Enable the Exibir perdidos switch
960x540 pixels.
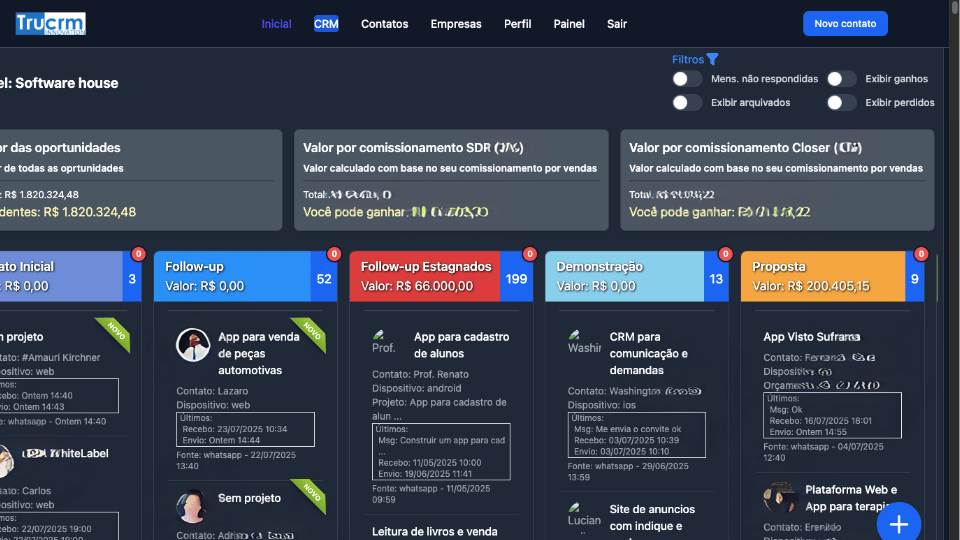click(x=841, y=102)
